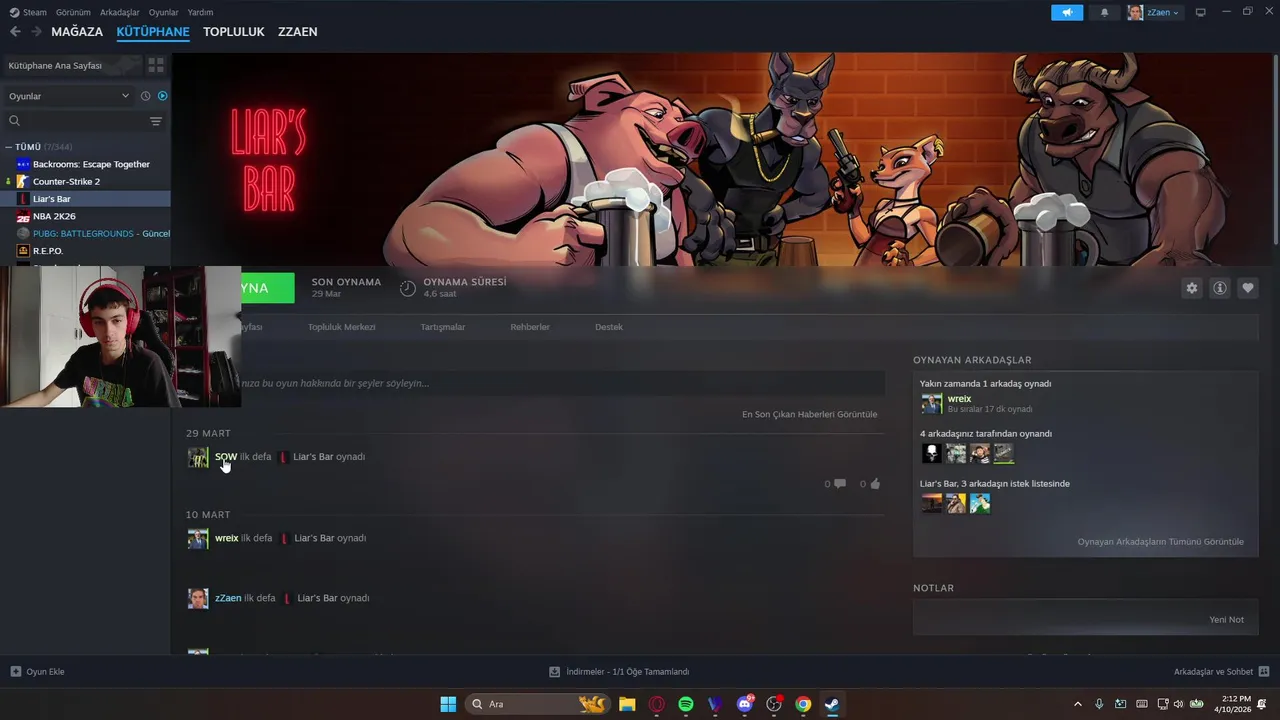Open Google Chrome from the taskbar
1280x720 pixels.
point(803,704)
